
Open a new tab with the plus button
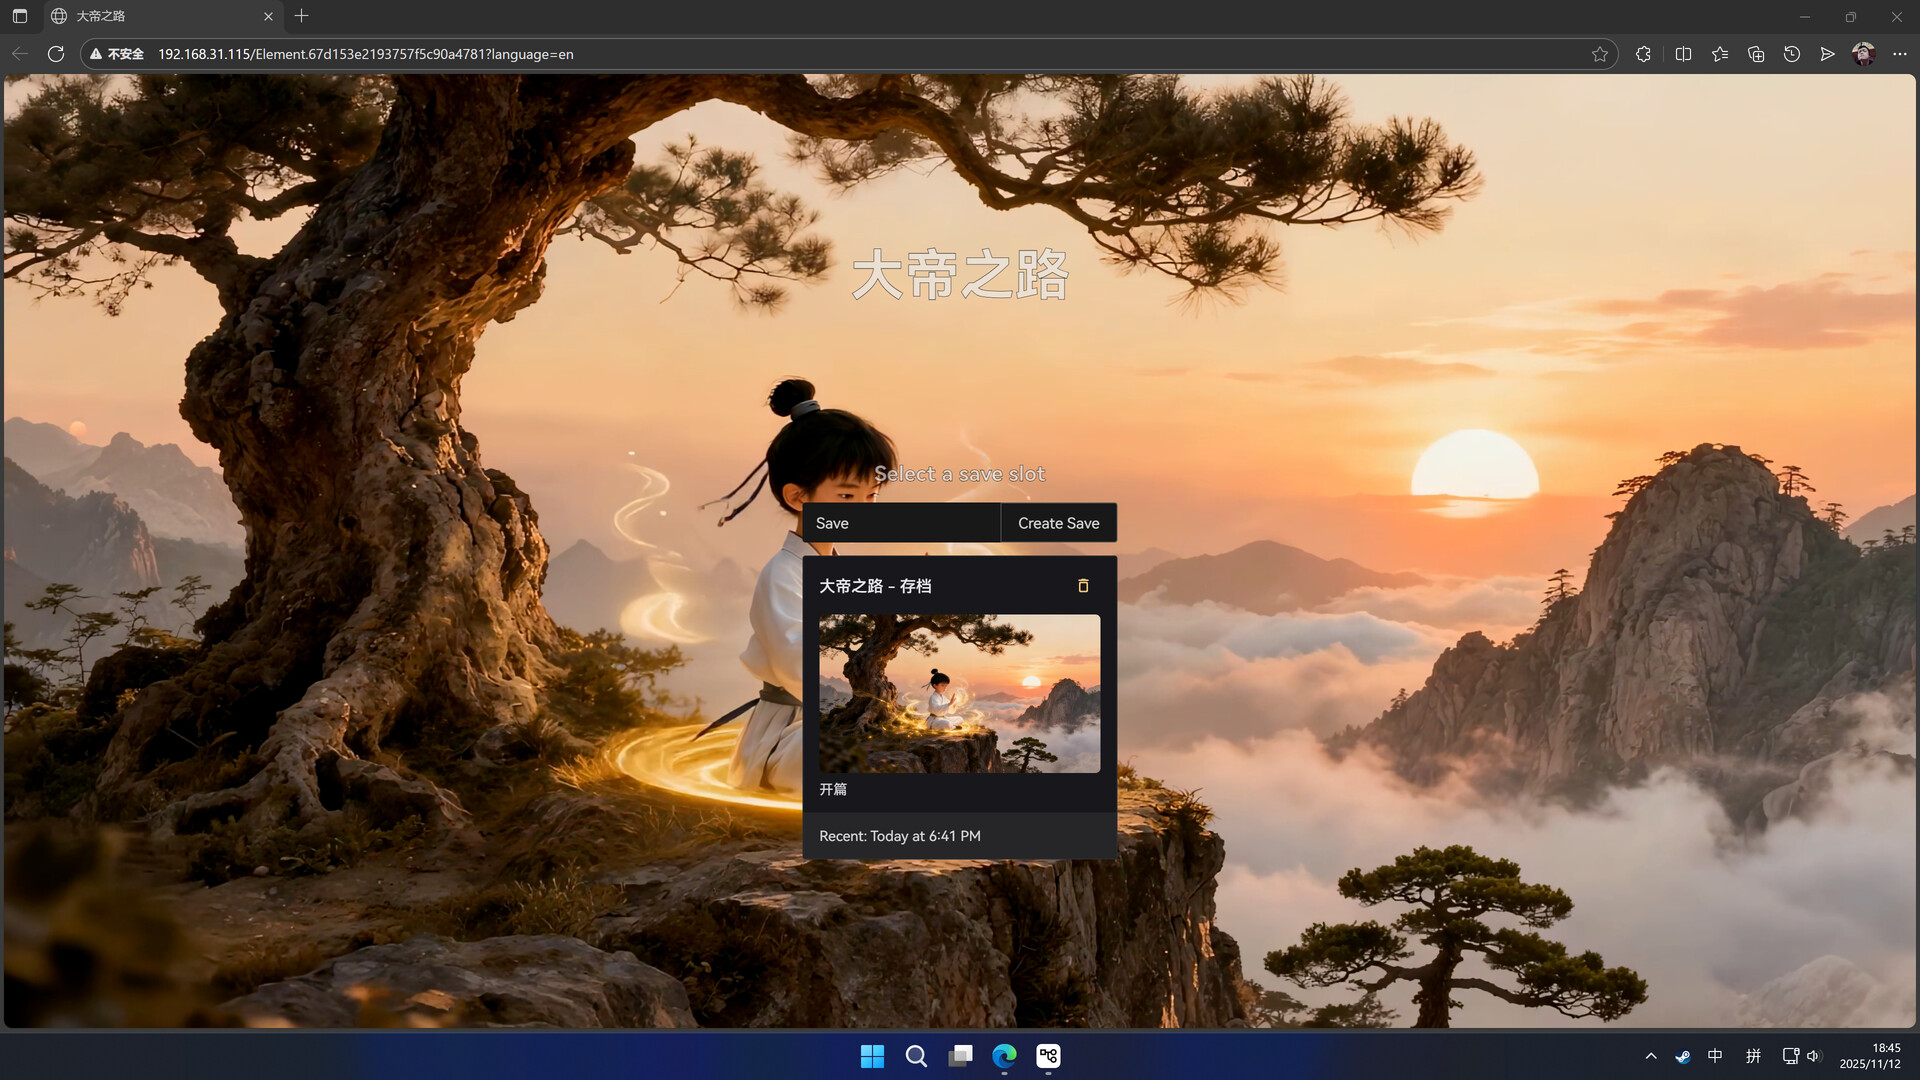301,16
